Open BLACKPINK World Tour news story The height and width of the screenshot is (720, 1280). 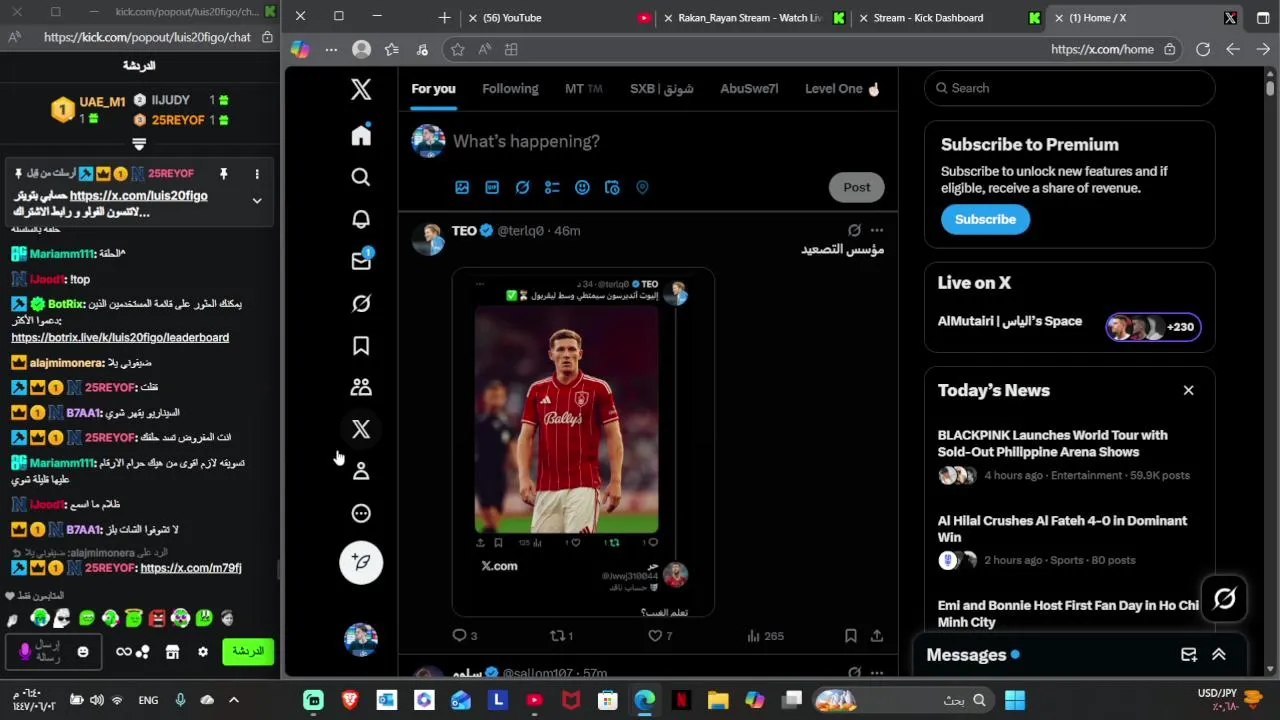pos(1052,443)
